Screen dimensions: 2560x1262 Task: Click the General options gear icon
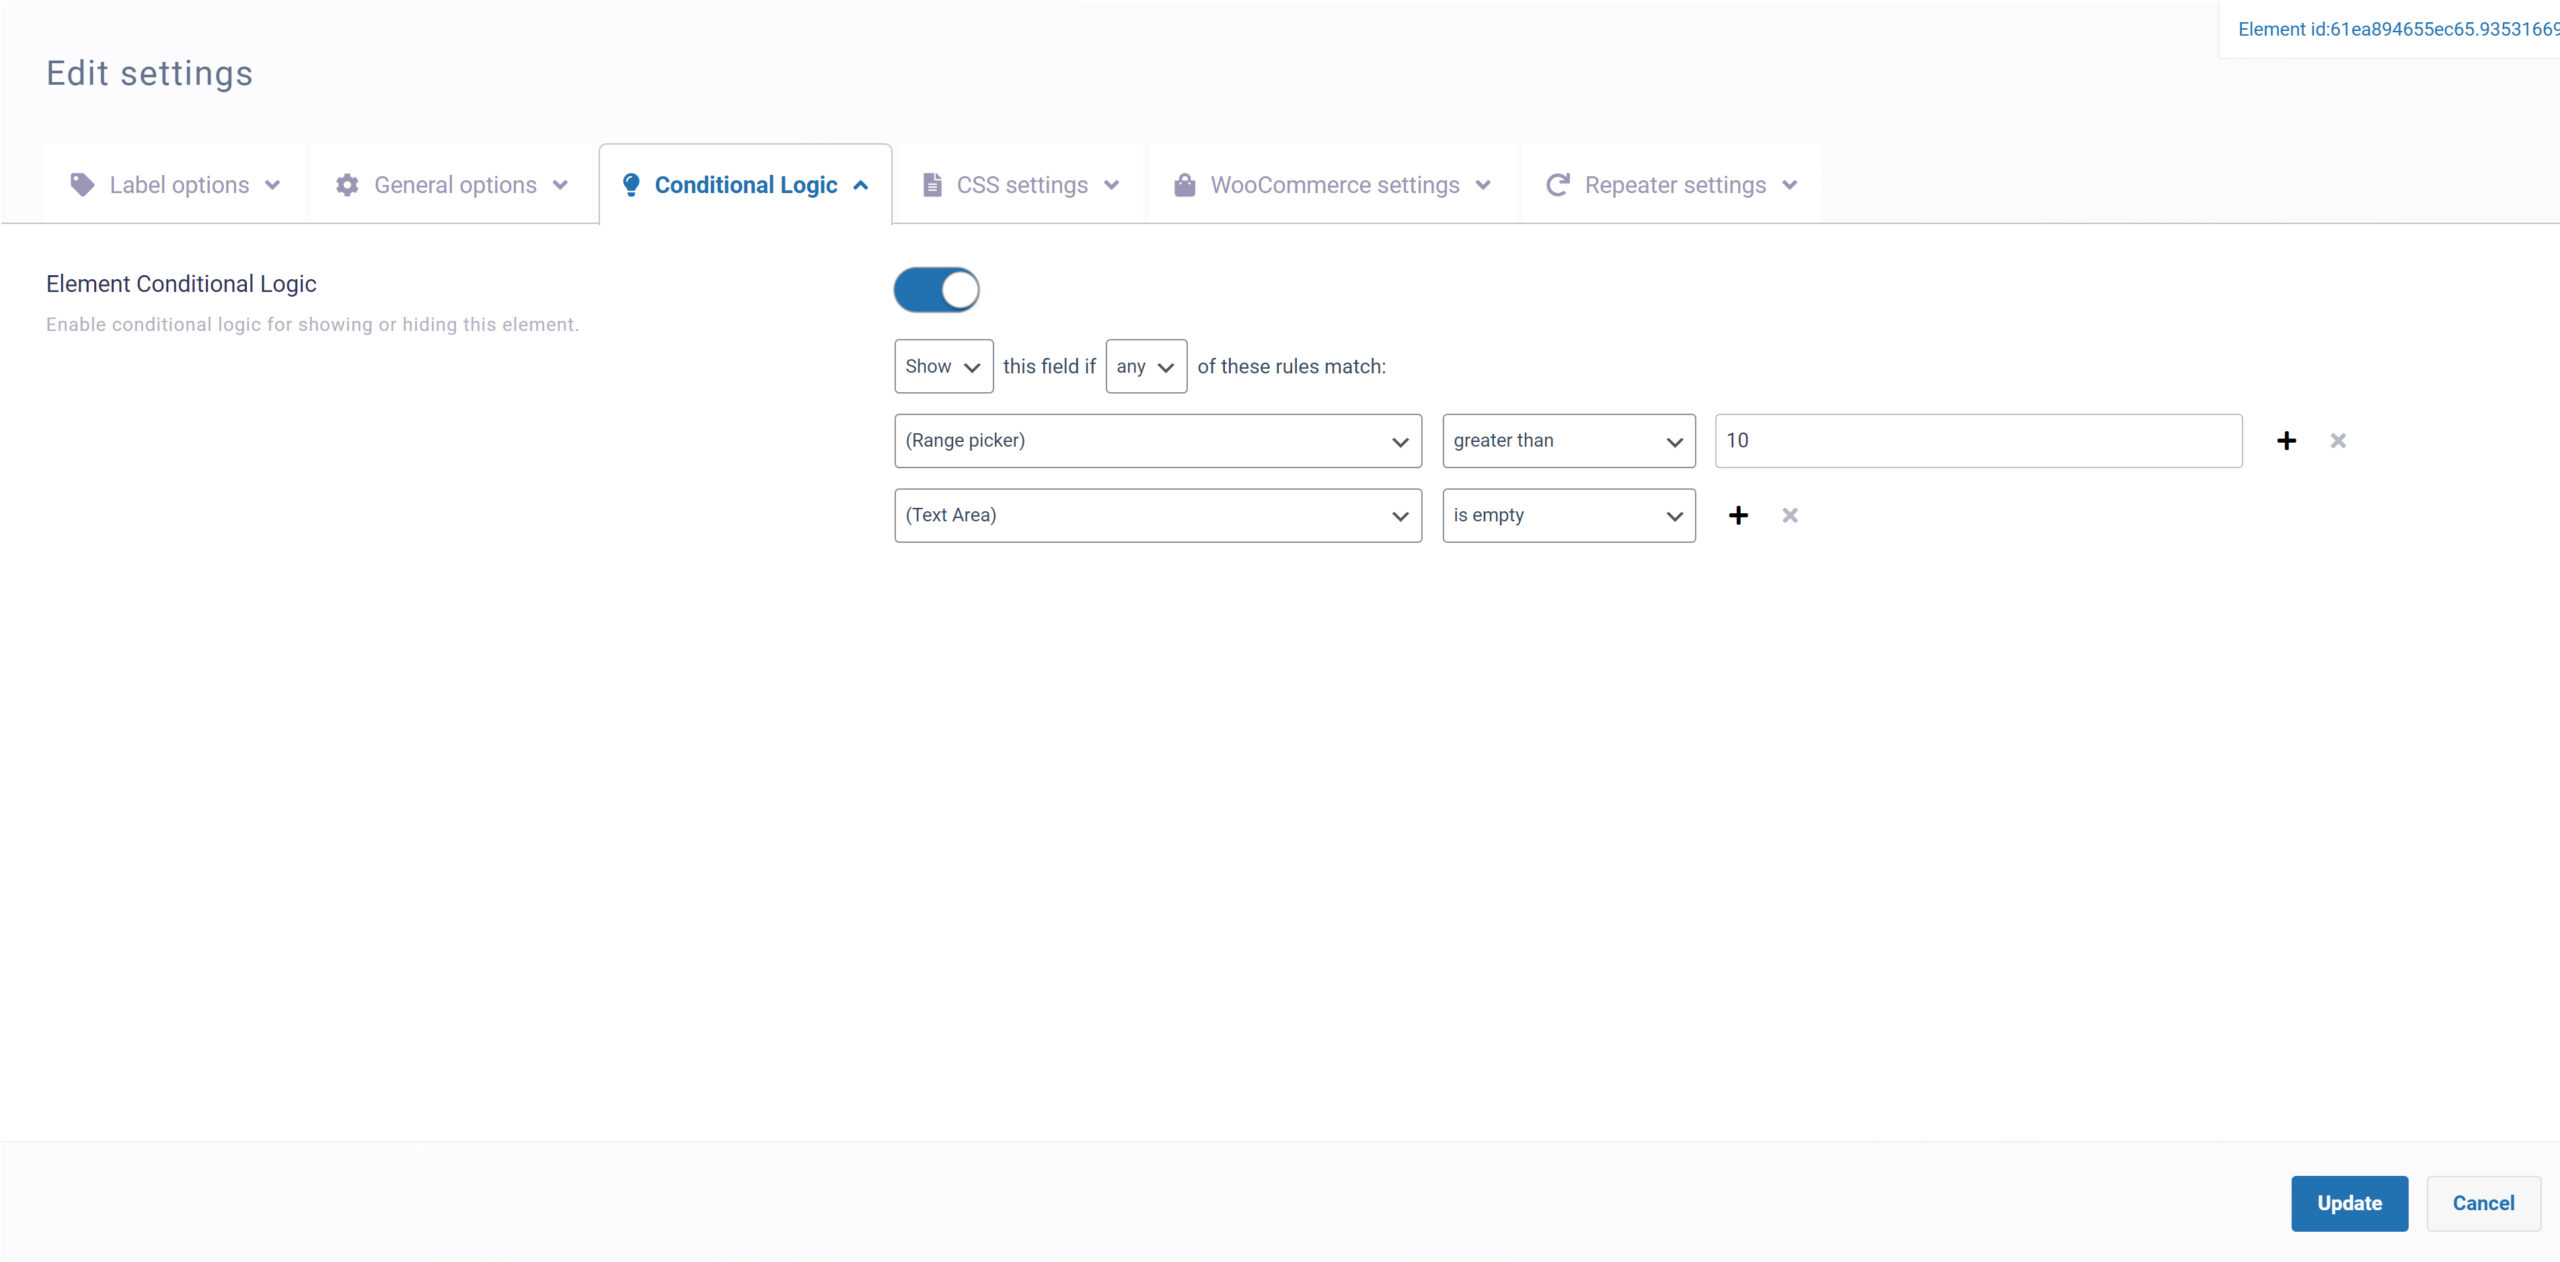click(347, 185)
